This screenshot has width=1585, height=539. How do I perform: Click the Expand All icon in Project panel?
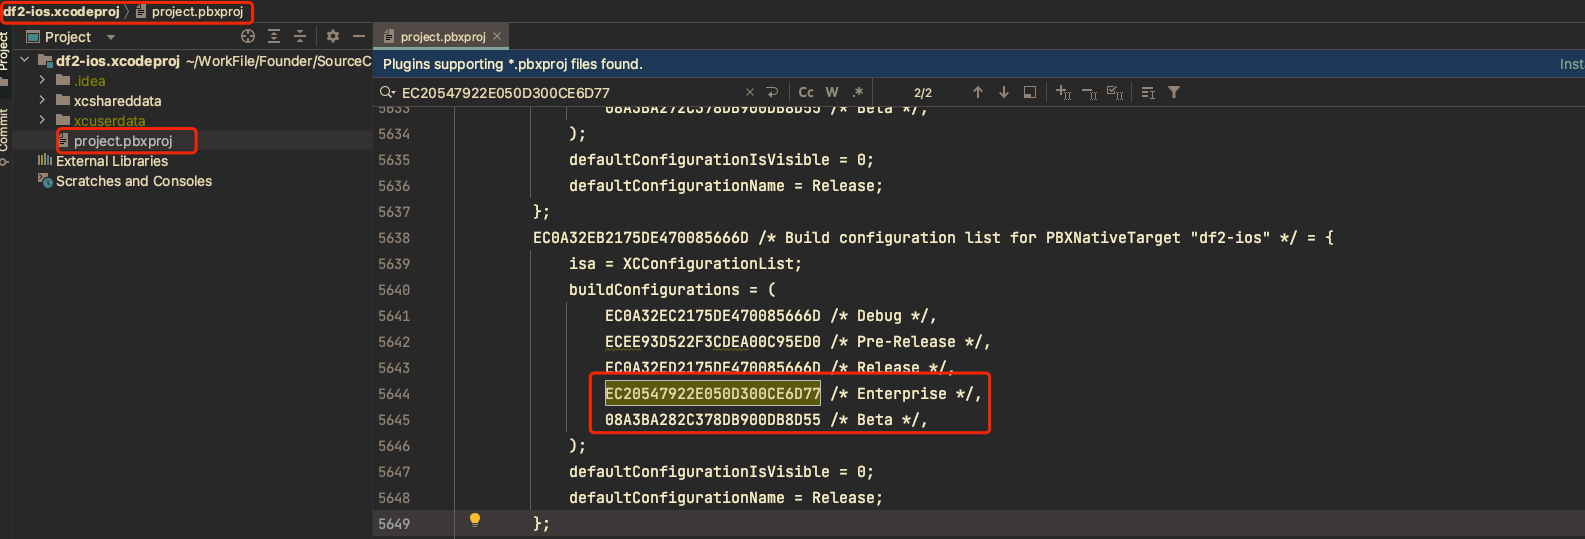coord(274,36)
